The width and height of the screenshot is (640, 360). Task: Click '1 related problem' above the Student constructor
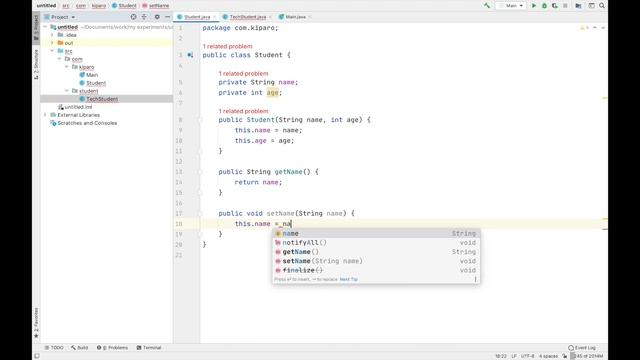pos(243,111)
